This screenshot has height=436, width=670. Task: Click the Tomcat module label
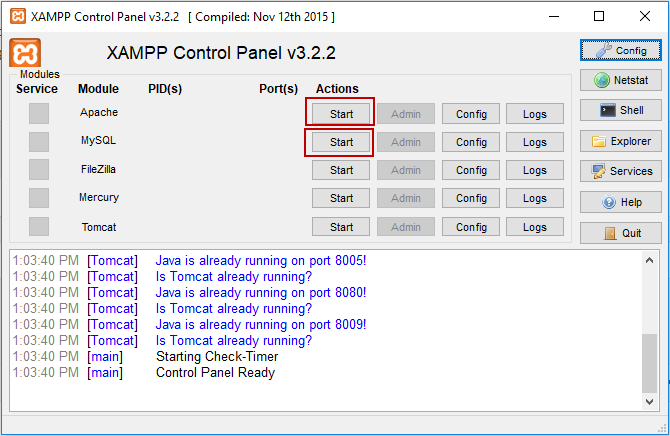coord(99,227)
